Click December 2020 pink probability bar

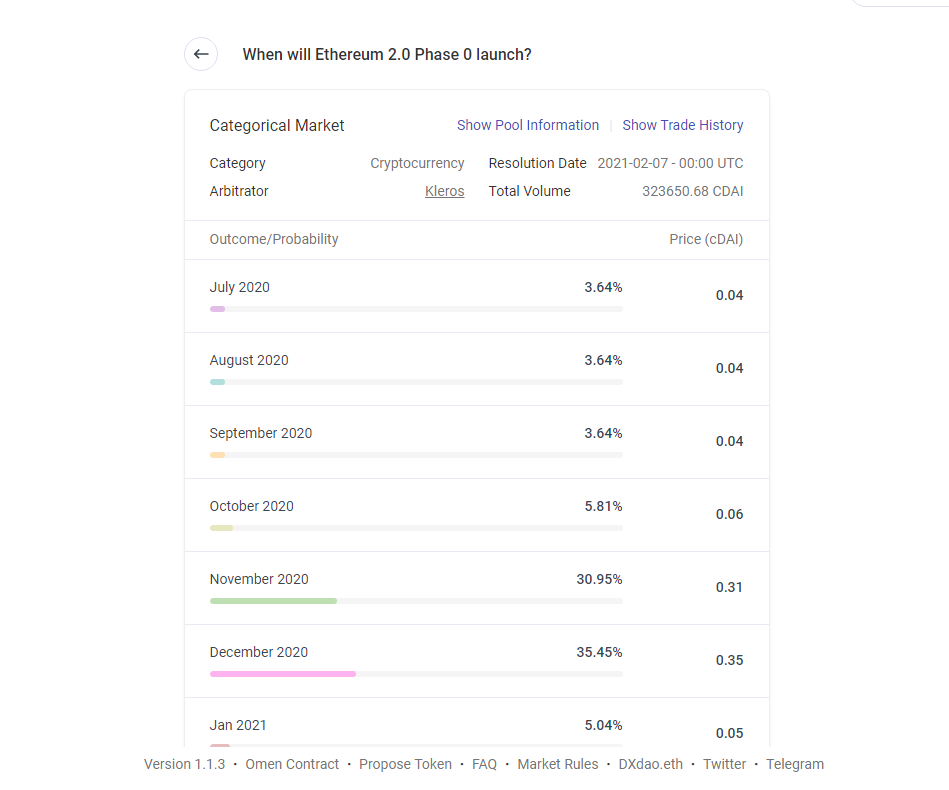(283, 674)
